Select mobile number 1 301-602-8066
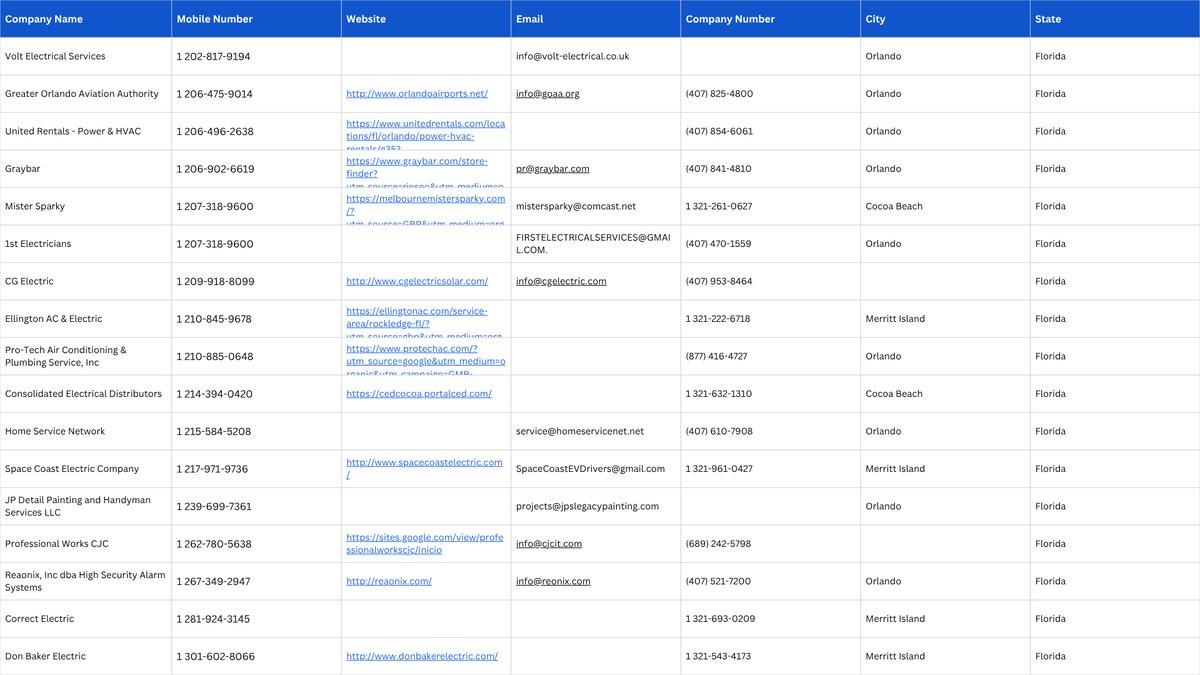This screenshot has width=1200, height=675. click(256, 656)
